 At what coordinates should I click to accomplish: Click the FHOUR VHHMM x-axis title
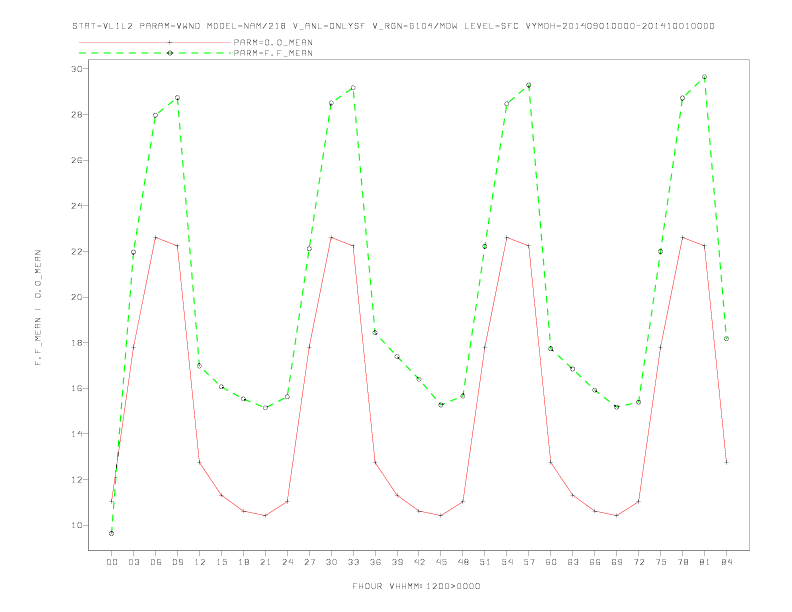[416, 586]
